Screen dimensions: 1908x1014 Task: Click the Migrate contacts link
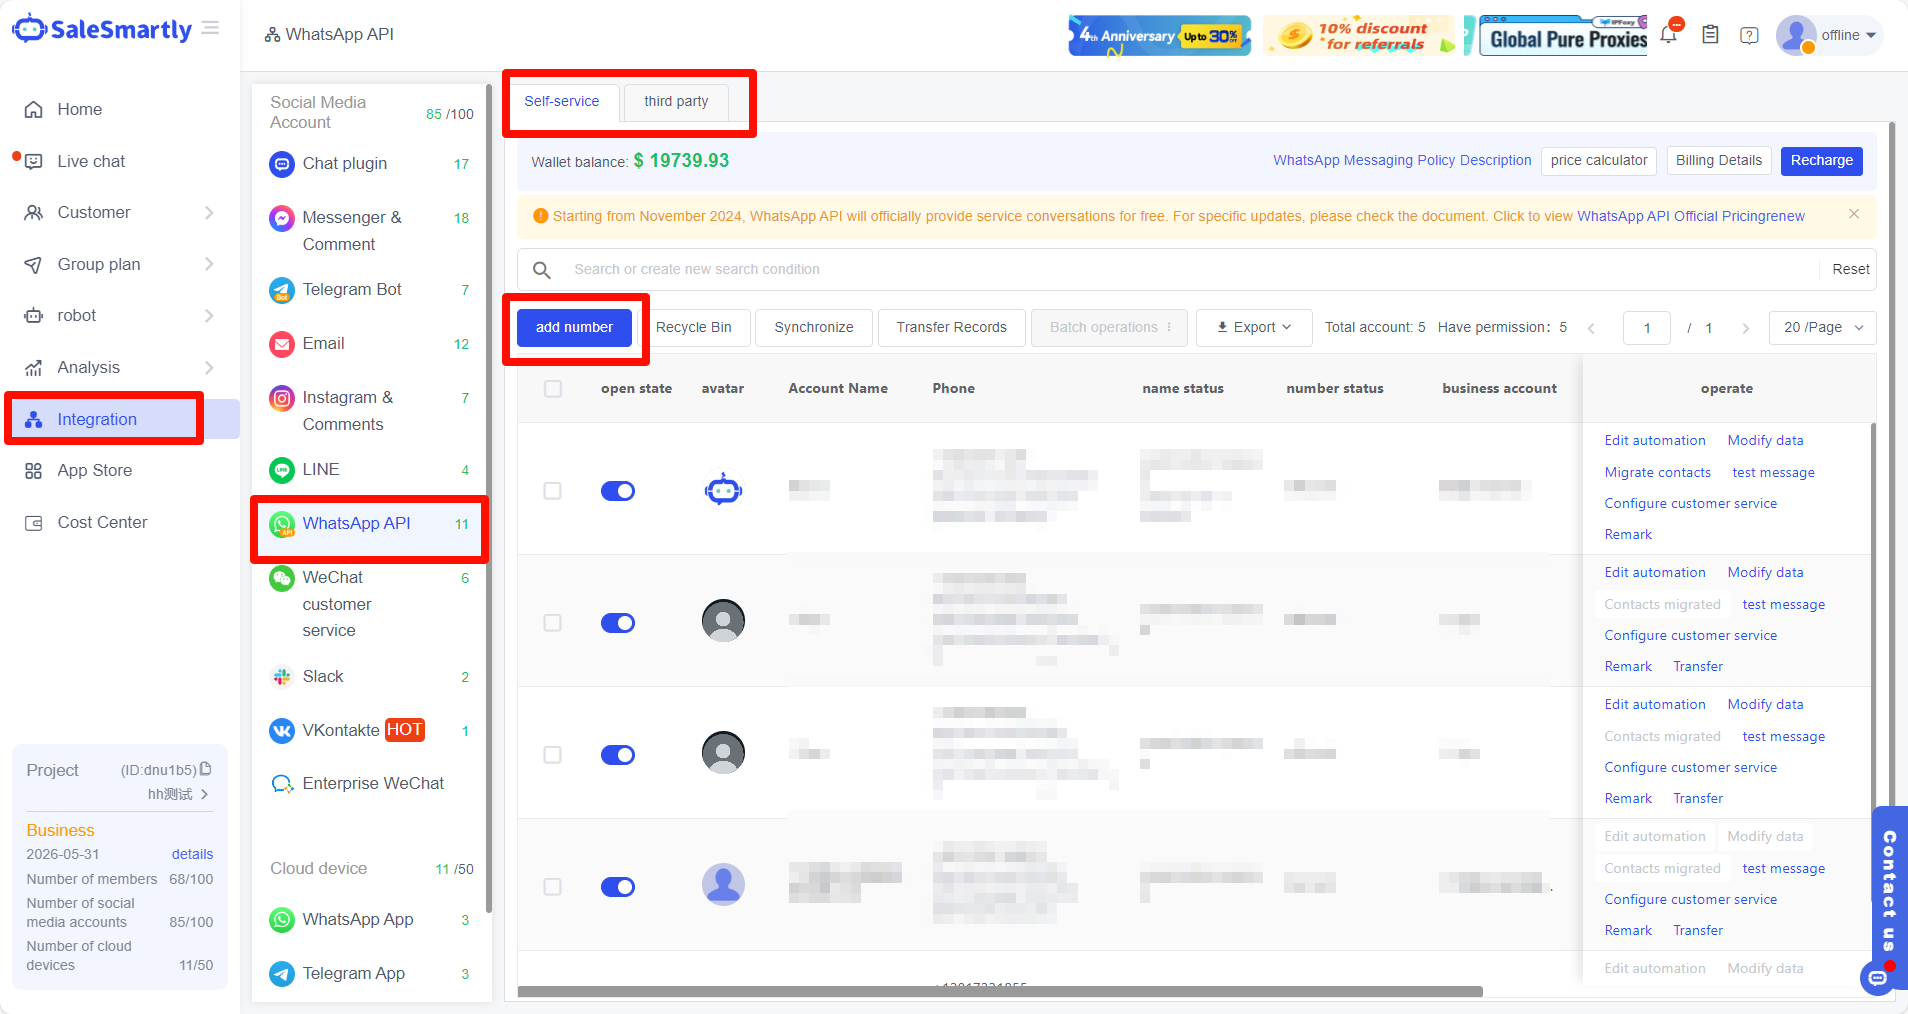tap(1658, 473)
